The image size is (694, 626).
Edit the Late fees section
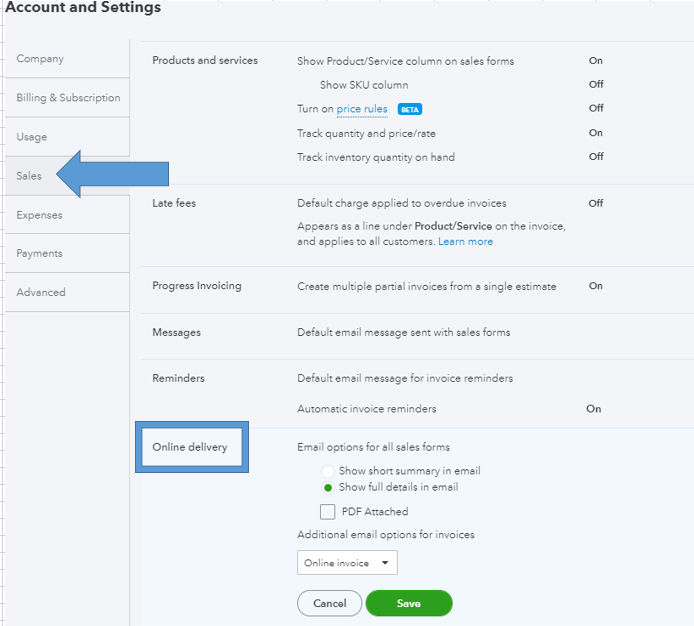(x=174, y=203)
